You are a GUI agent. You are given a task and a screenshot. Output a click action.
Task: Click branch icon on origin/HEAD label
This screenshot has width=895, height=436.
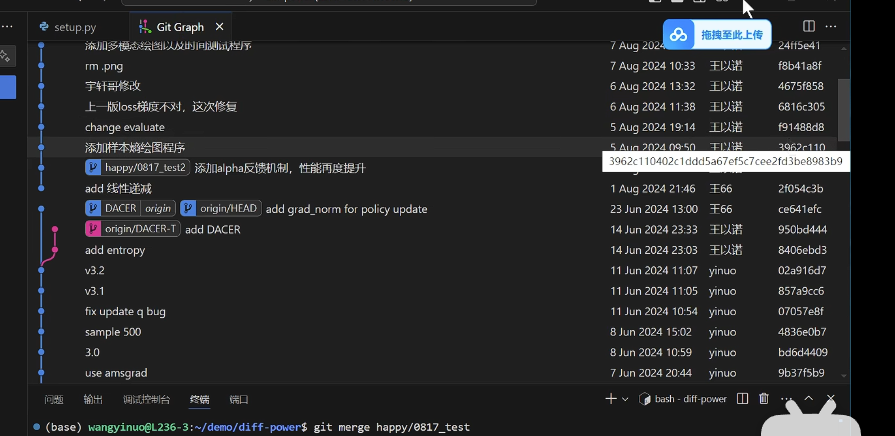pos(188,209)
